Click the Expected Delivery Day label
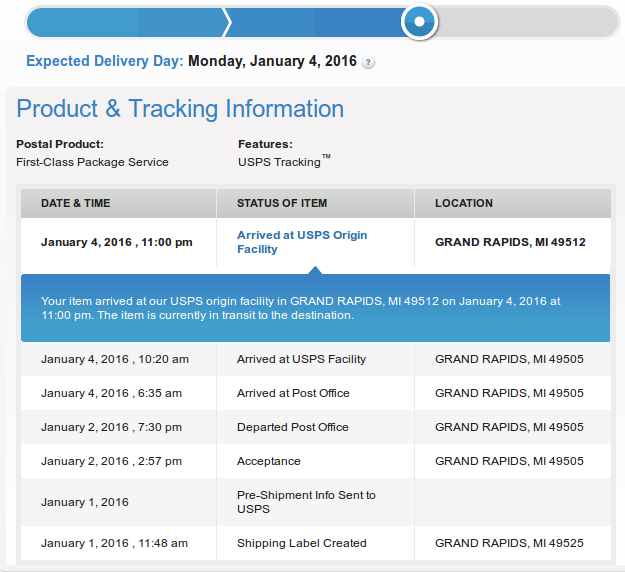 (105, 61)
